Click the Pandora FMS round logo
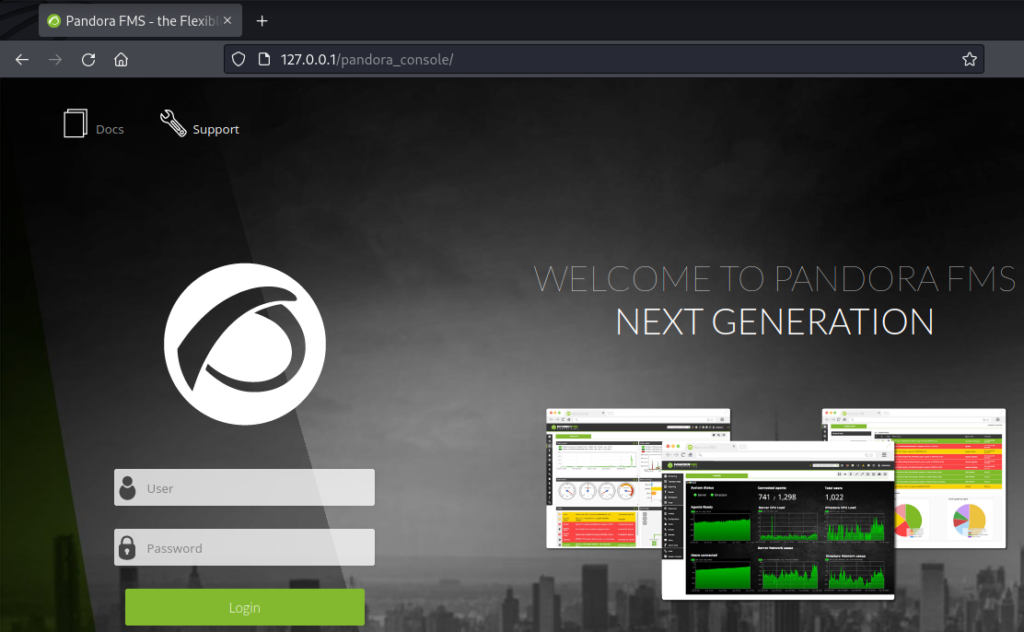Image resolution: width=1024 pixels, height=632 pixels. (245, 344)
